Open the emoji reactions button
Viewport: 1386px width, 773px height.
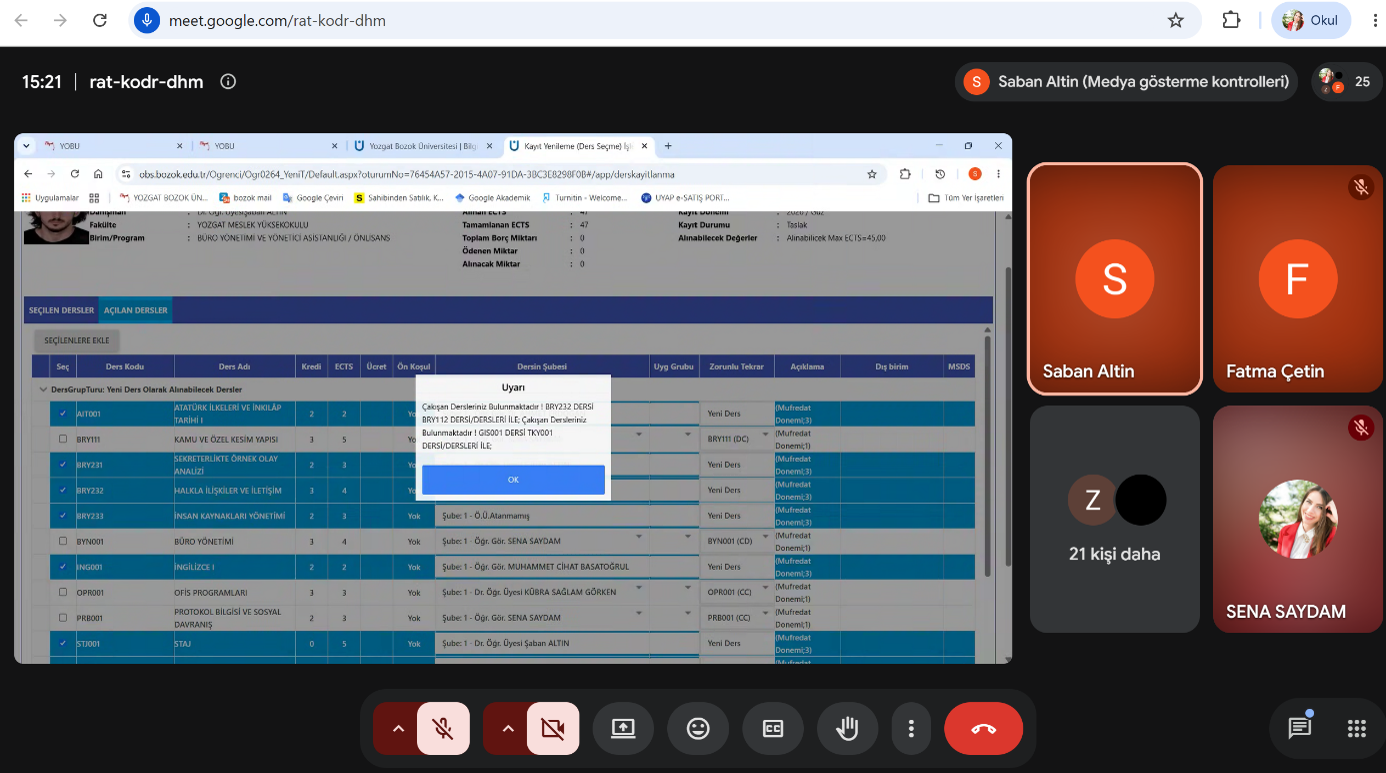pos(698,728)
